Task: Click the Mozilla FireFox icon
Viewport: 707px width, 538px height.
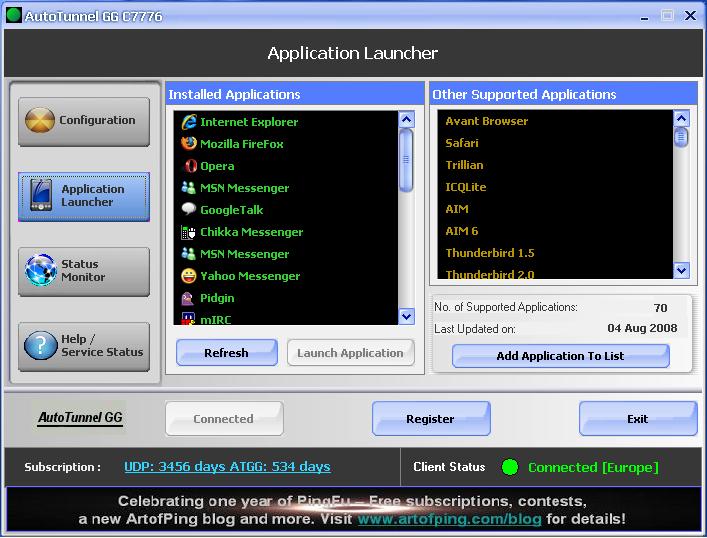Action: point(189,143)
